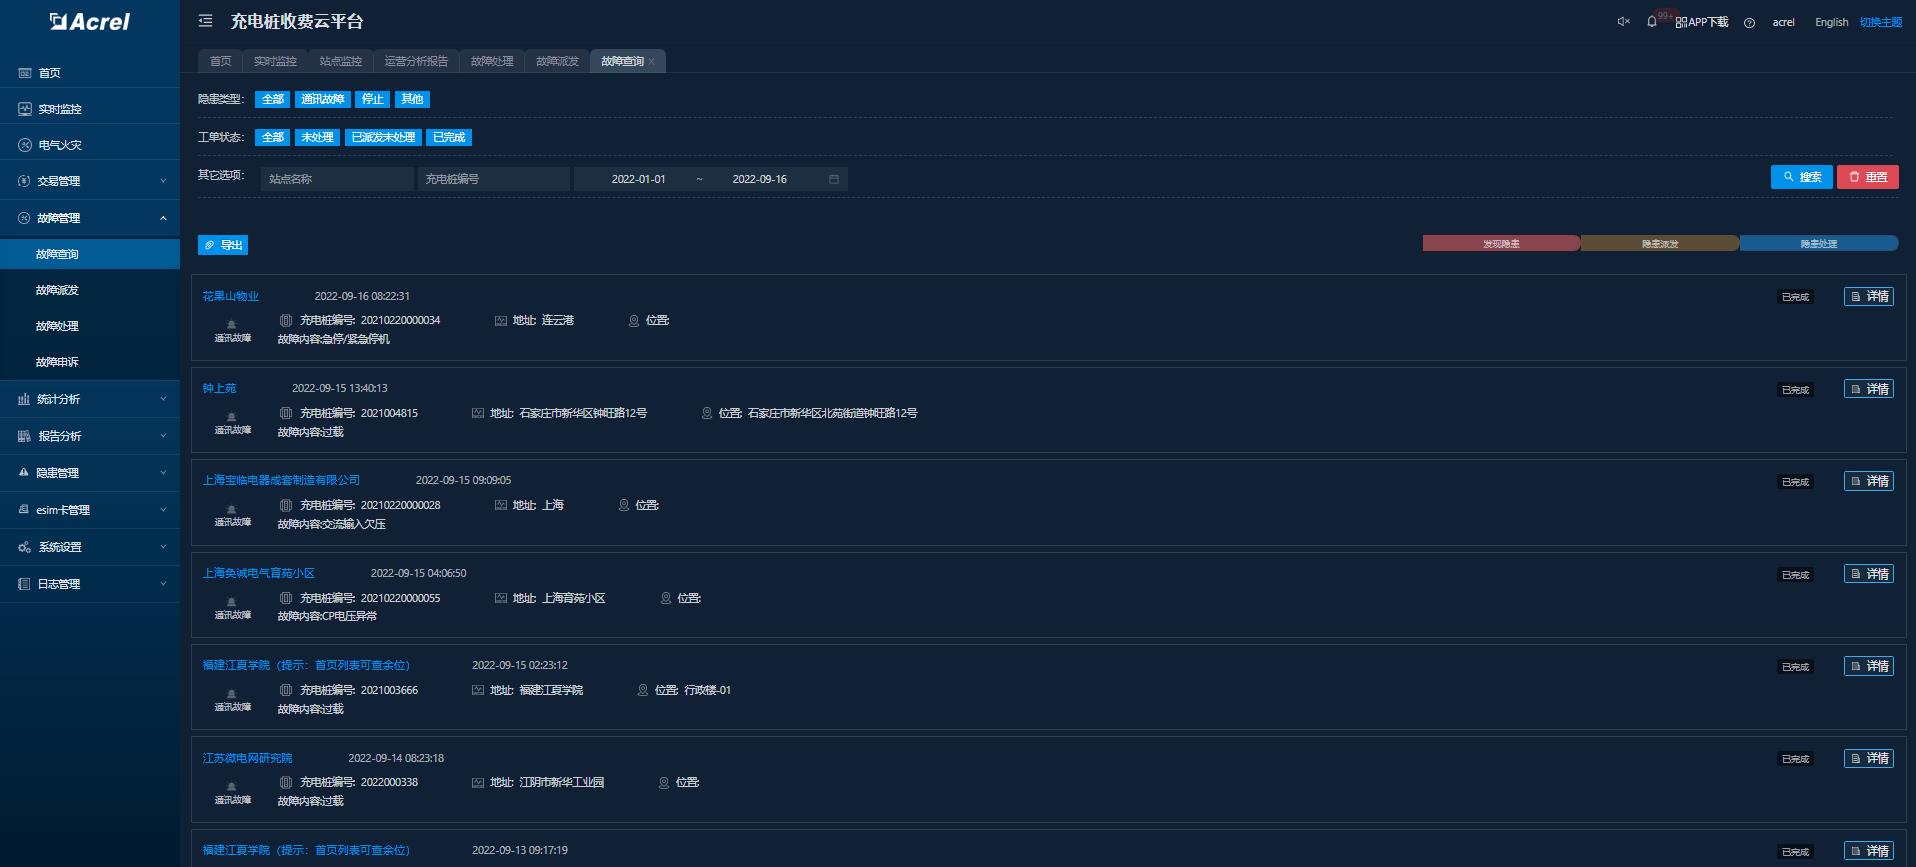
Task: Open 详情 for 花果山物业 record
Action: 1868,297
